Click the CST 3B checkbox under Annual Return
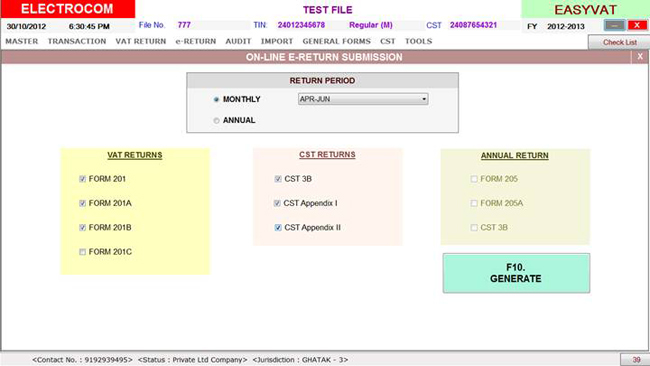 click(474, 228)
